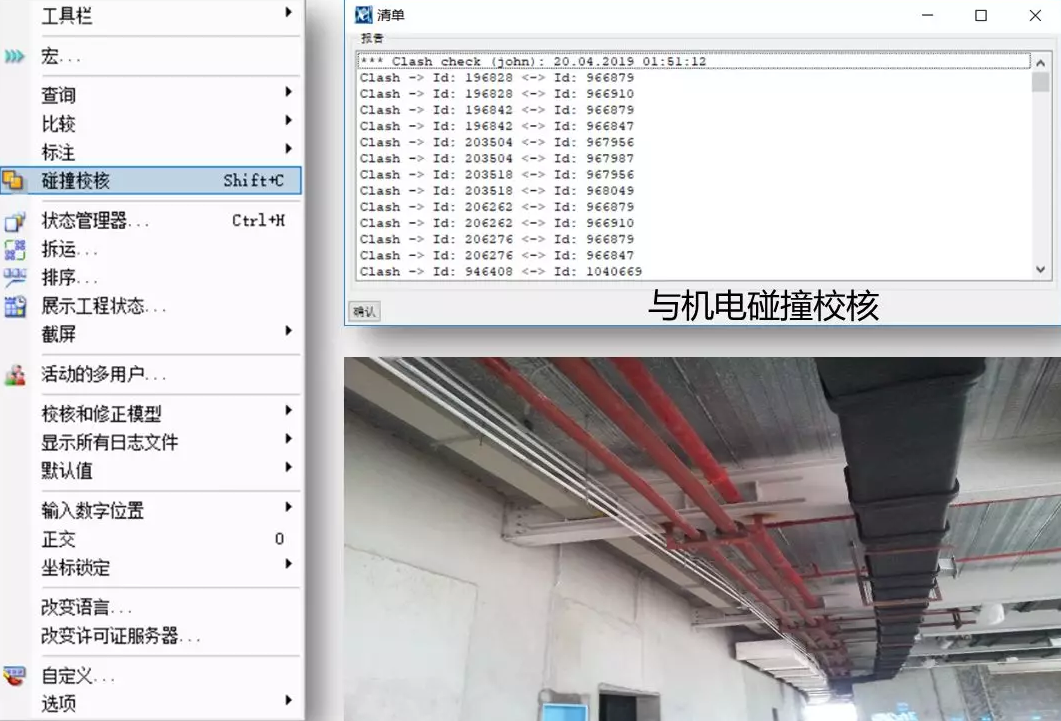Select clash row 203504 <-> 967987
Screen dimensions: 1061x721
pos(694,159)
